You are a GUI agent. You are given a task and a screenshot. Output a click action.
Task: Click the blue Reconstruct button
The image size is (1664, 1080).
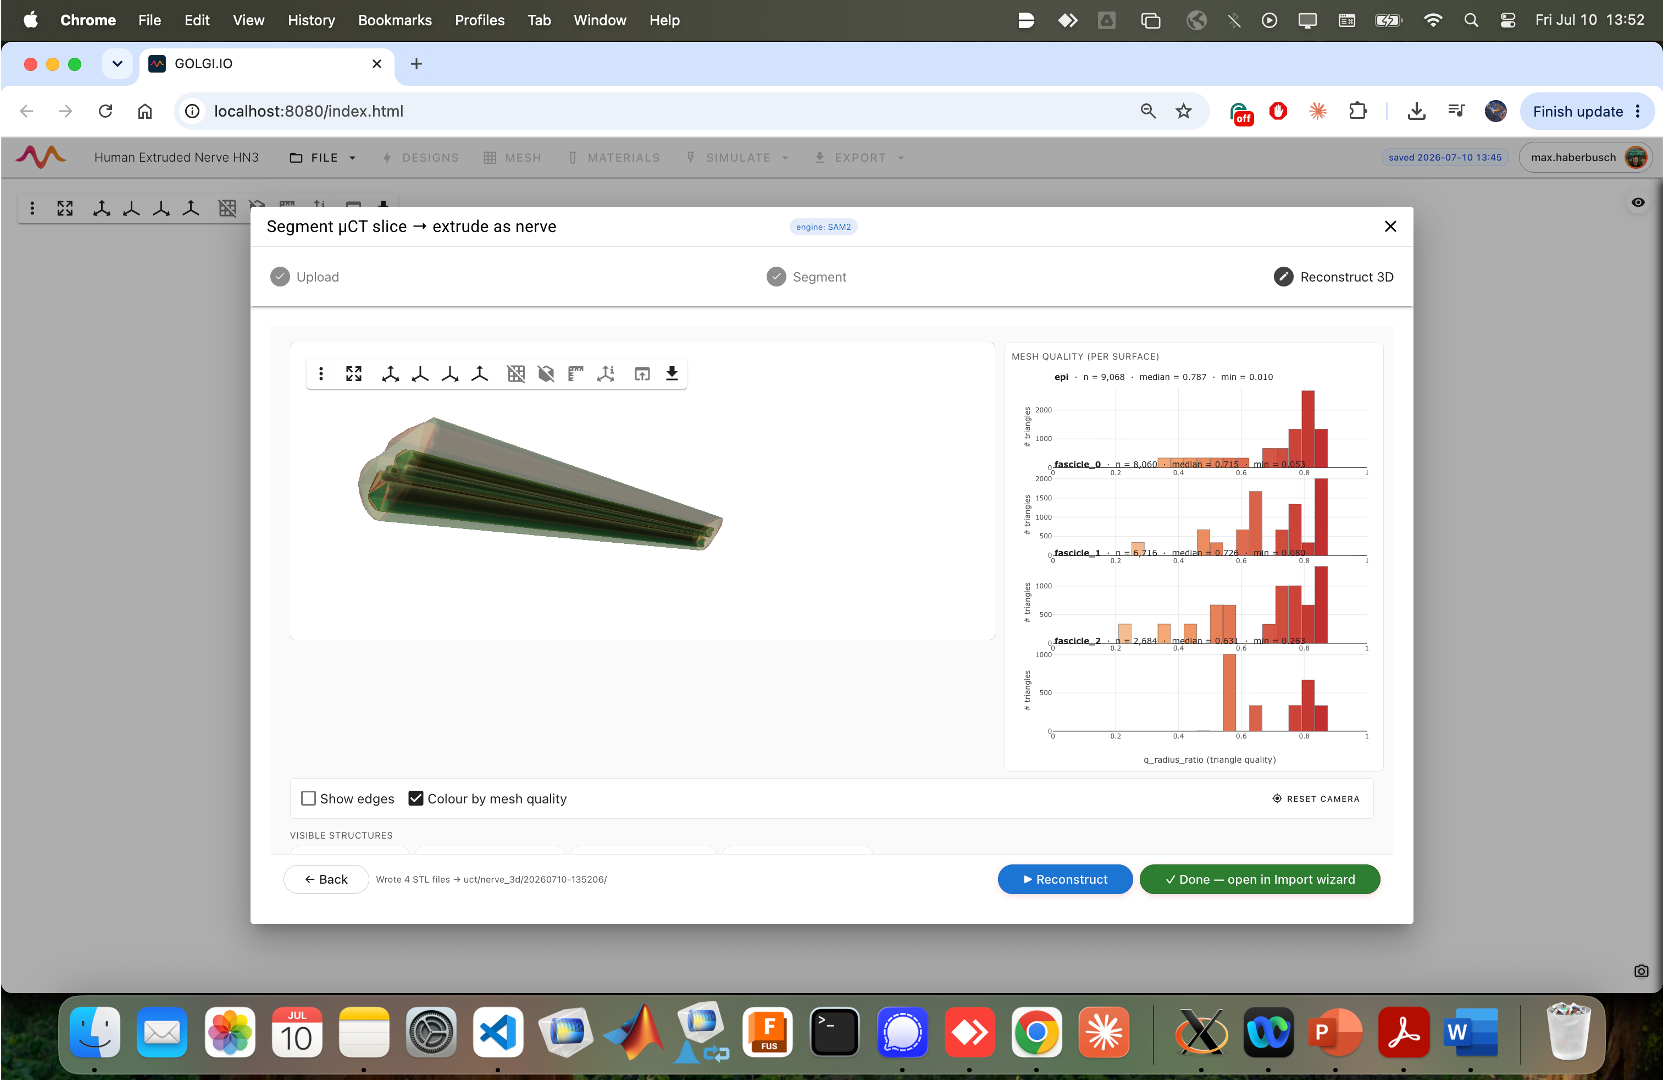[1065, 880]
